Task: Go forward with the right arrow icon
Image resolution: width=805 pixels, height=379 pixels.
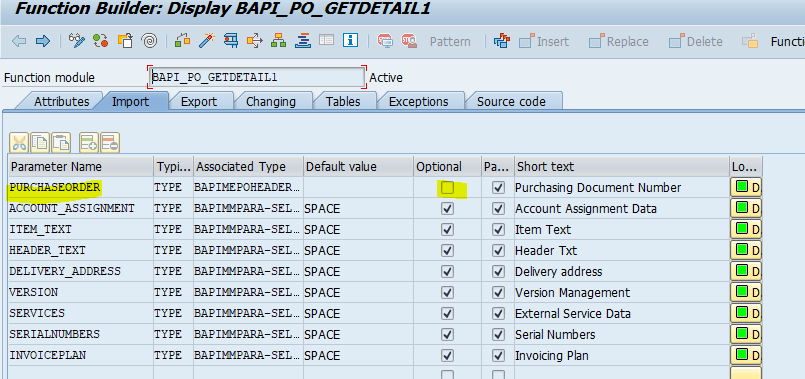Action: [x=43, y=41]
